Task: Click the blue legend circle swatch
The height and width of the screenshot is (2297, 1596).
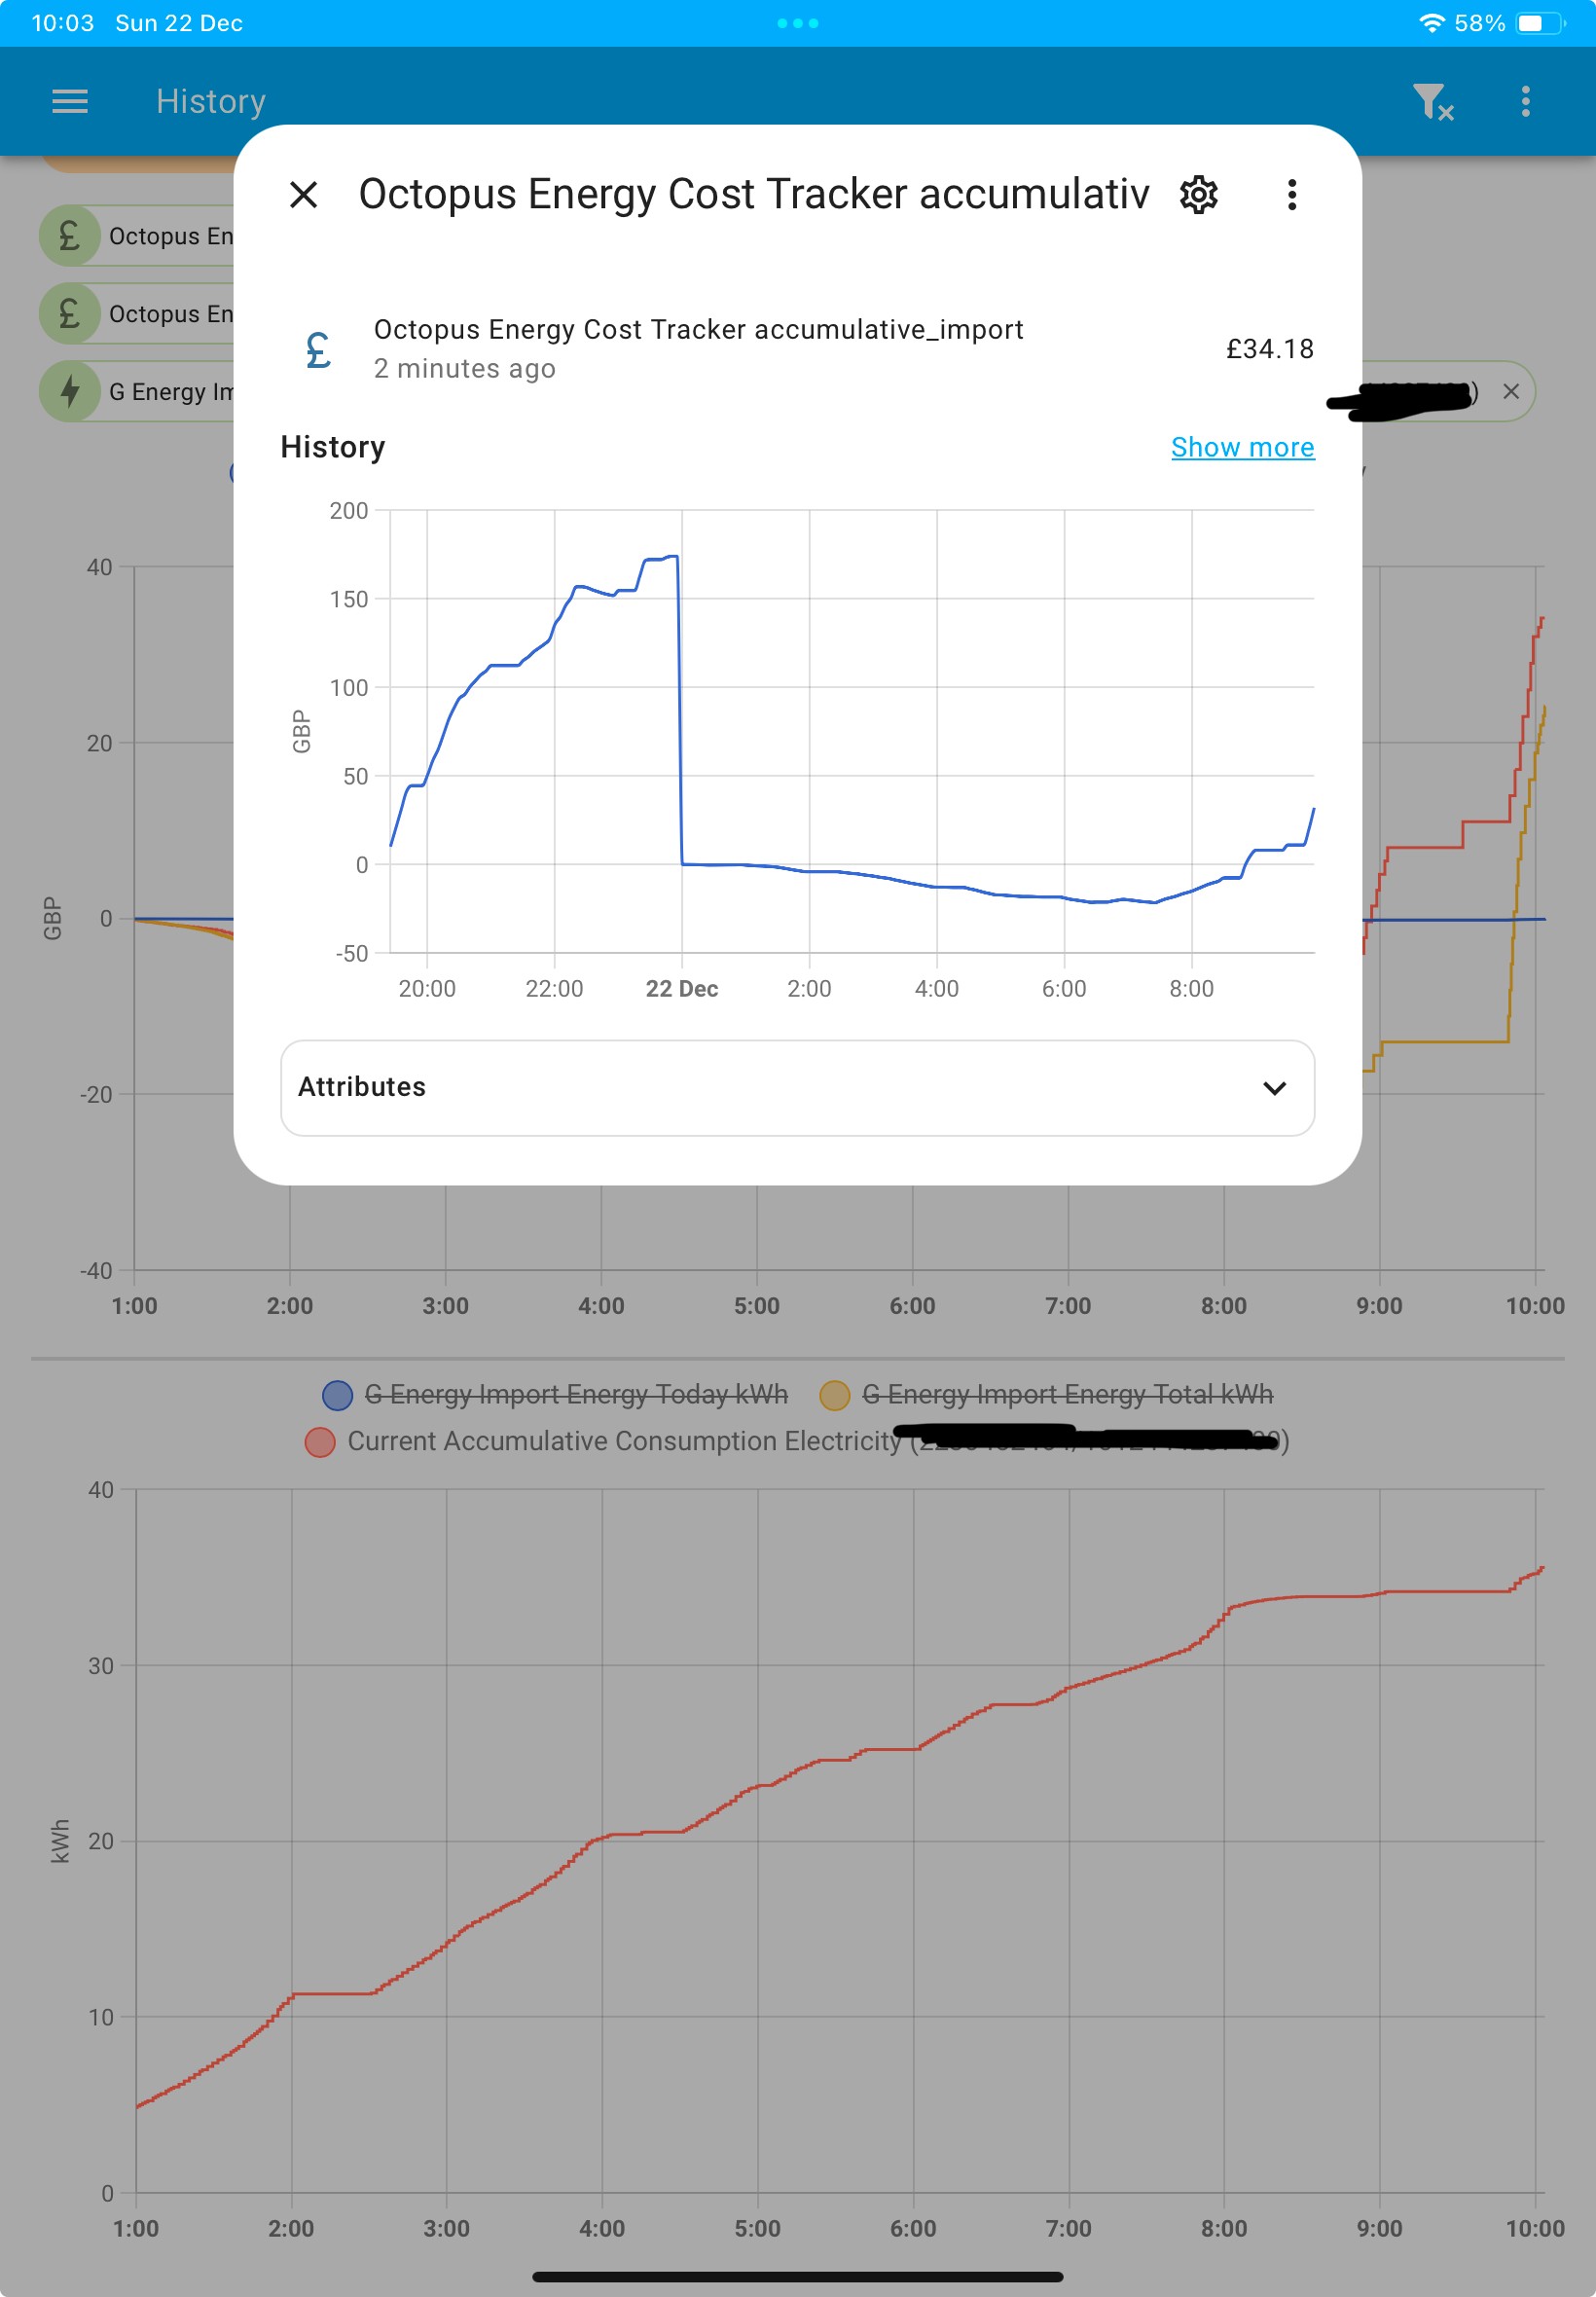Action: tap(337, 1395)
